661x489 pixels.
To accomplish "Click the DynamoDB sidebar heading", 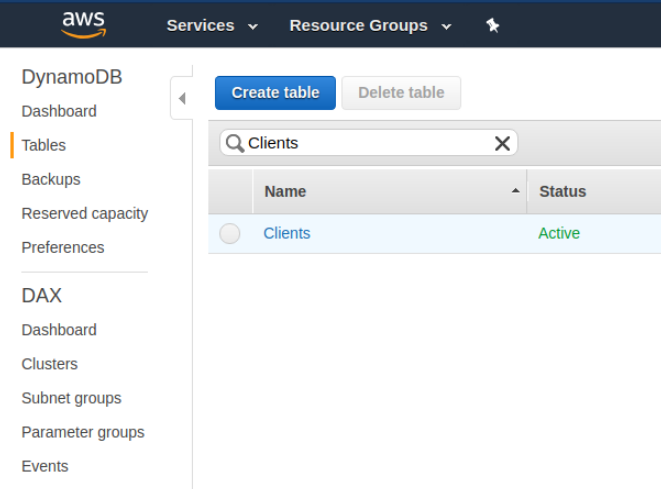I will coord(72,77).
